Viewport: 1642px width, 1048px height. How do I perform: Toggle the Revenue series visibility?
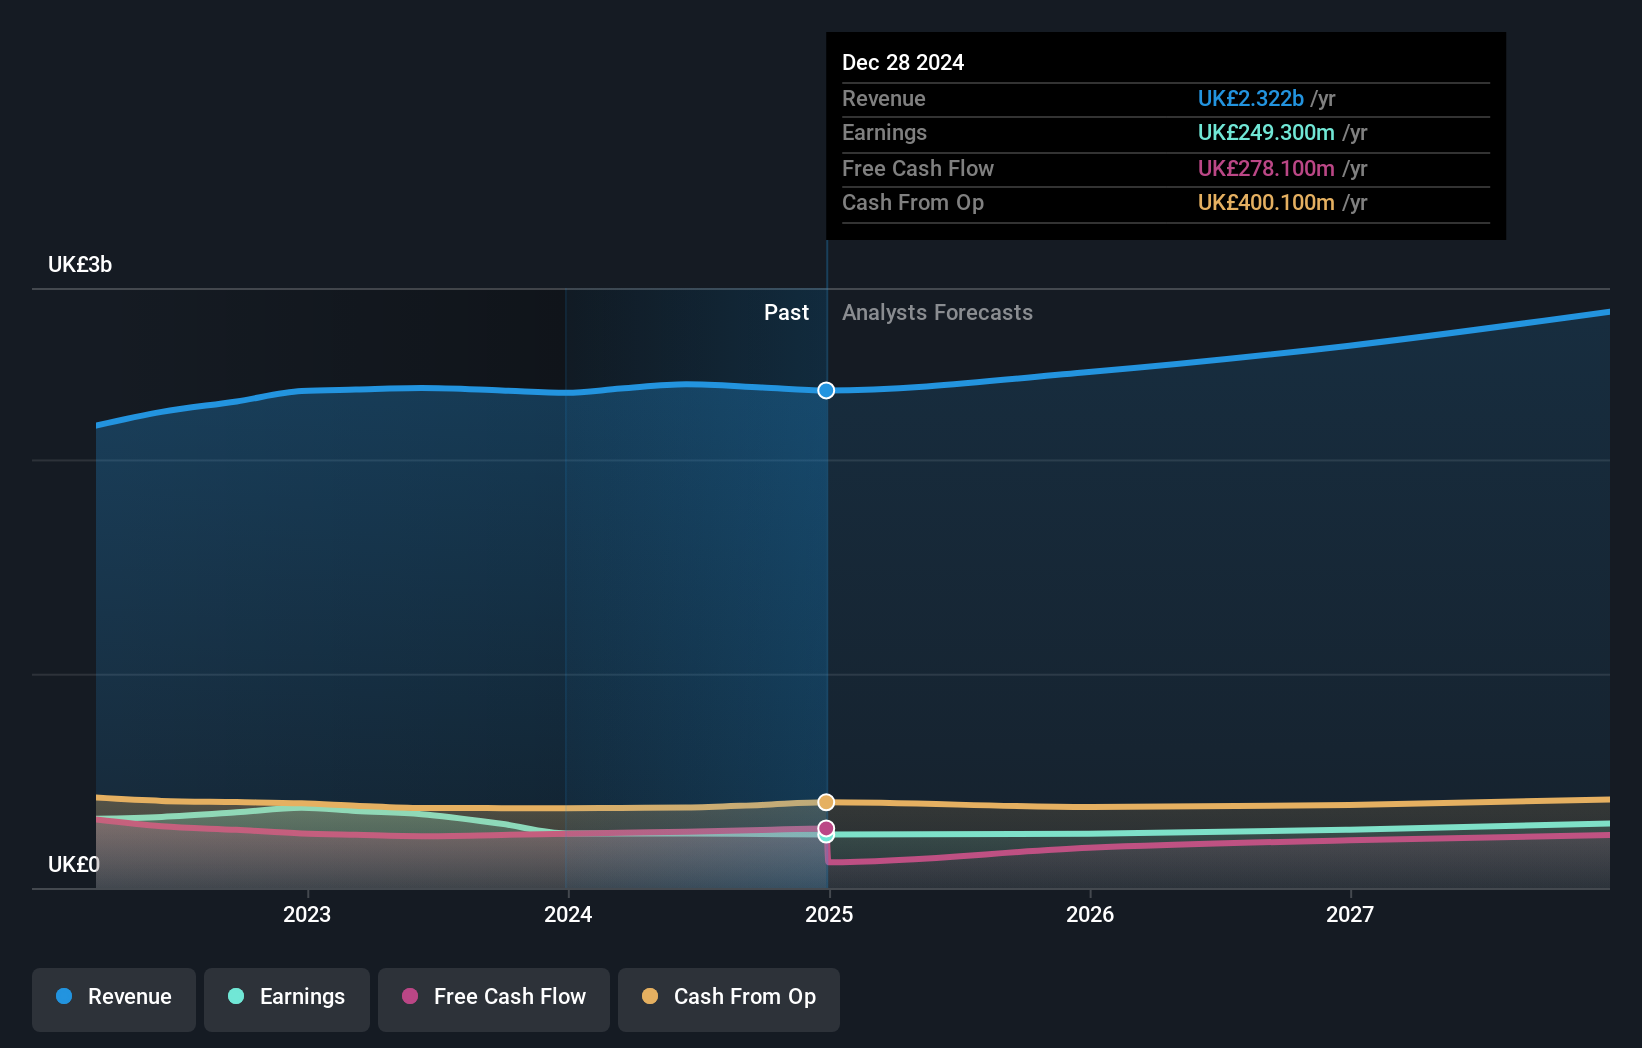pos(113,999)
